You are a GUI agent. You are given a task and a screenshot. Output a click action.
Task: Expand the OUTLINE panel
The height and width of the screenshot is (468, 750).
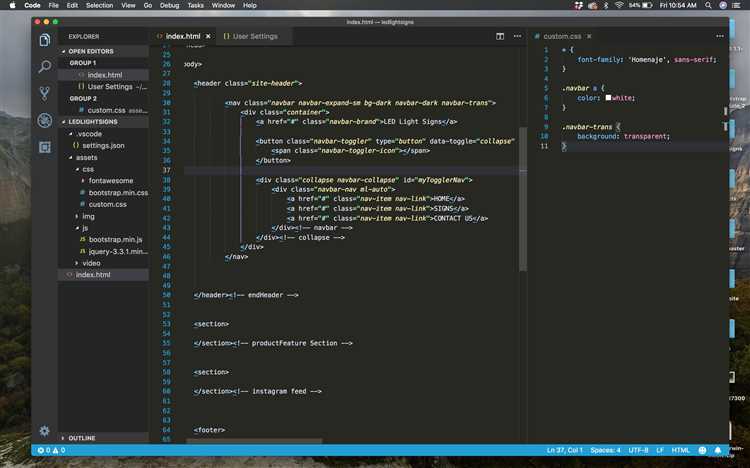82,438
